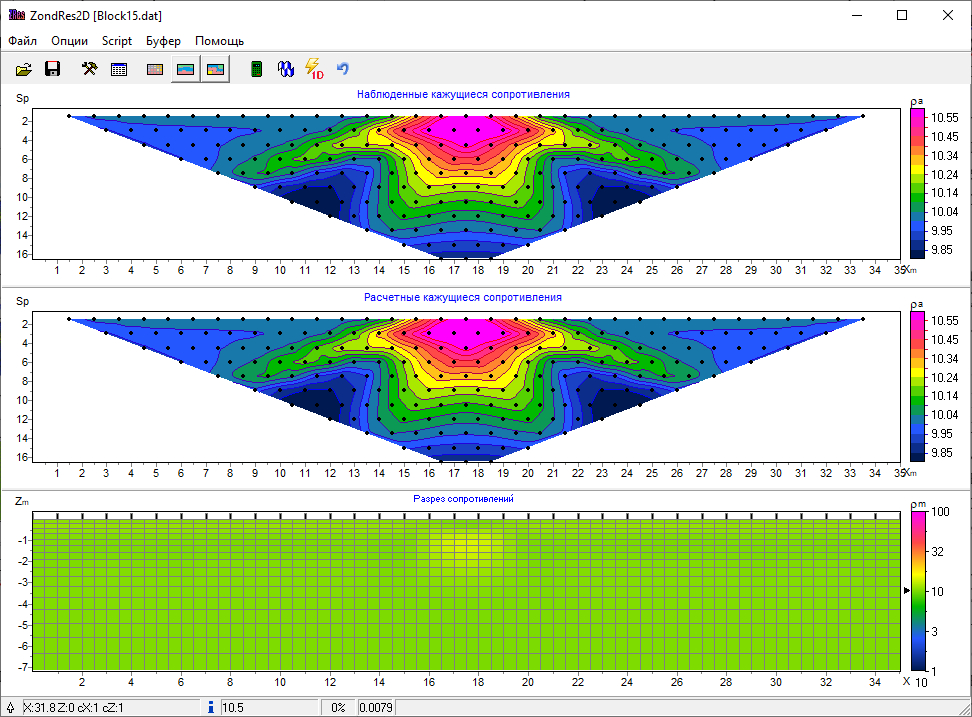The width and height of the screenshot is (972, 717).
Task: Click the '100' label on resistivity scale
Action: 940,512
